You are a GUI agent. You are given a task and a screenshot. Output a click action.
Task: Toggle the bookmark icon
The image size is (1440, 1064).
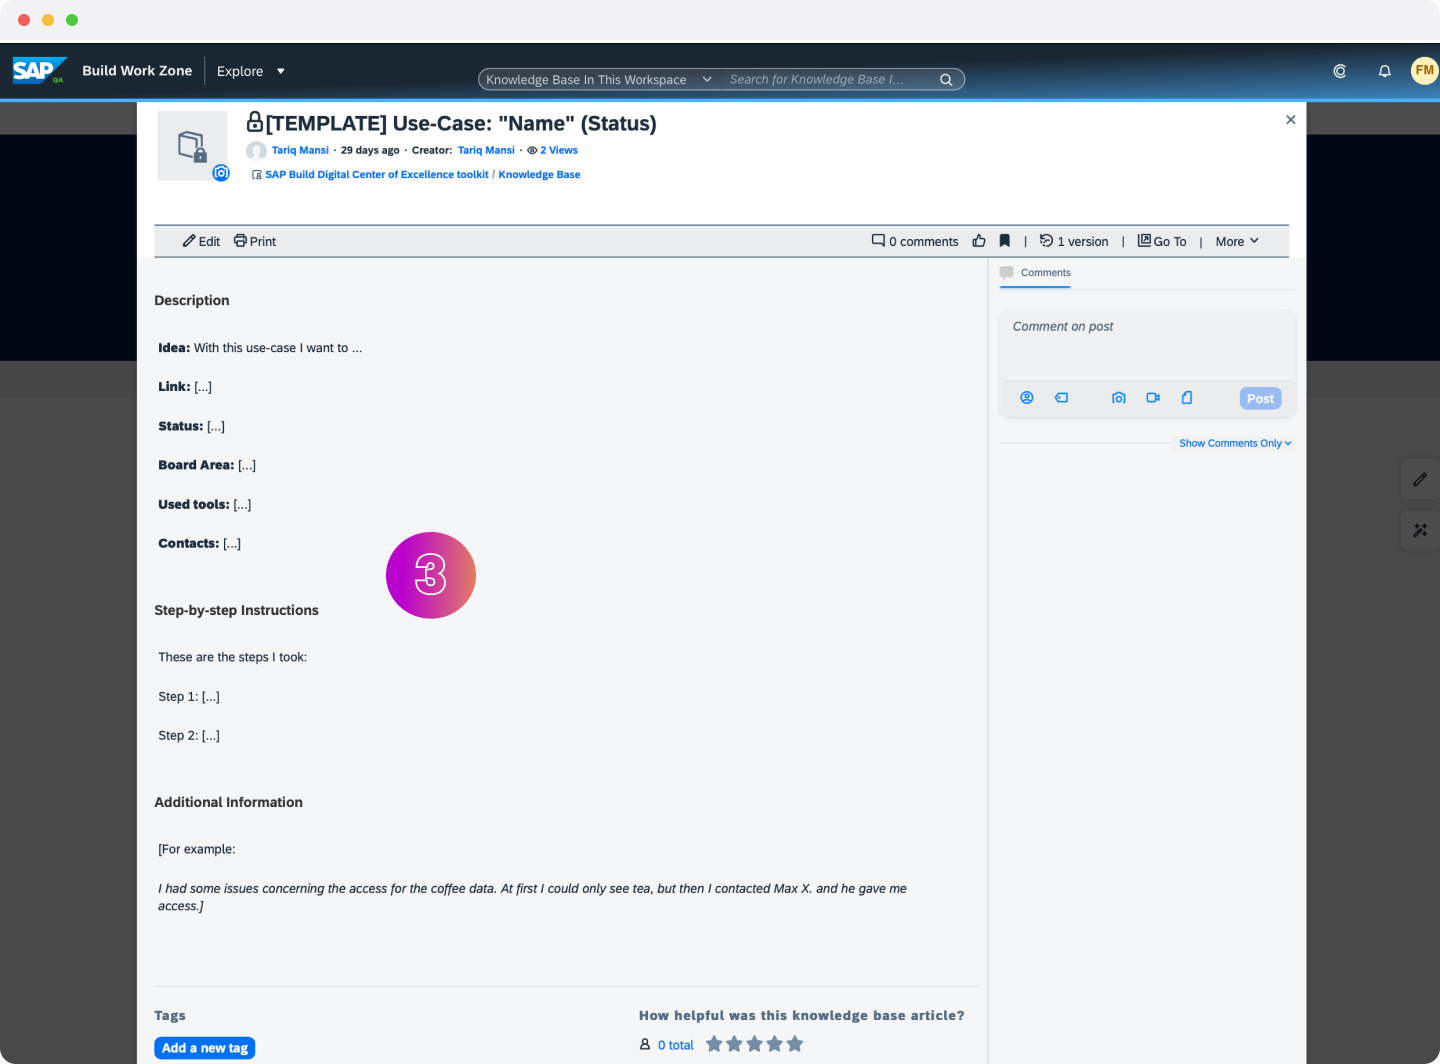coord(1005,241)
